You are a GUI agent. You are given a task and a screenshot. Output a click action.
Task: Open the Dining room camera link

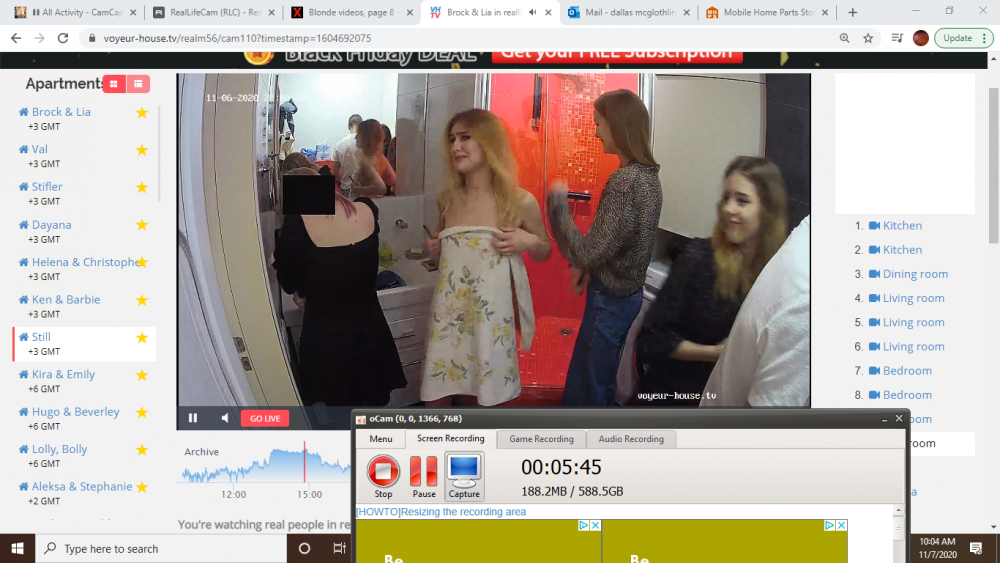(x=914, y=274)
